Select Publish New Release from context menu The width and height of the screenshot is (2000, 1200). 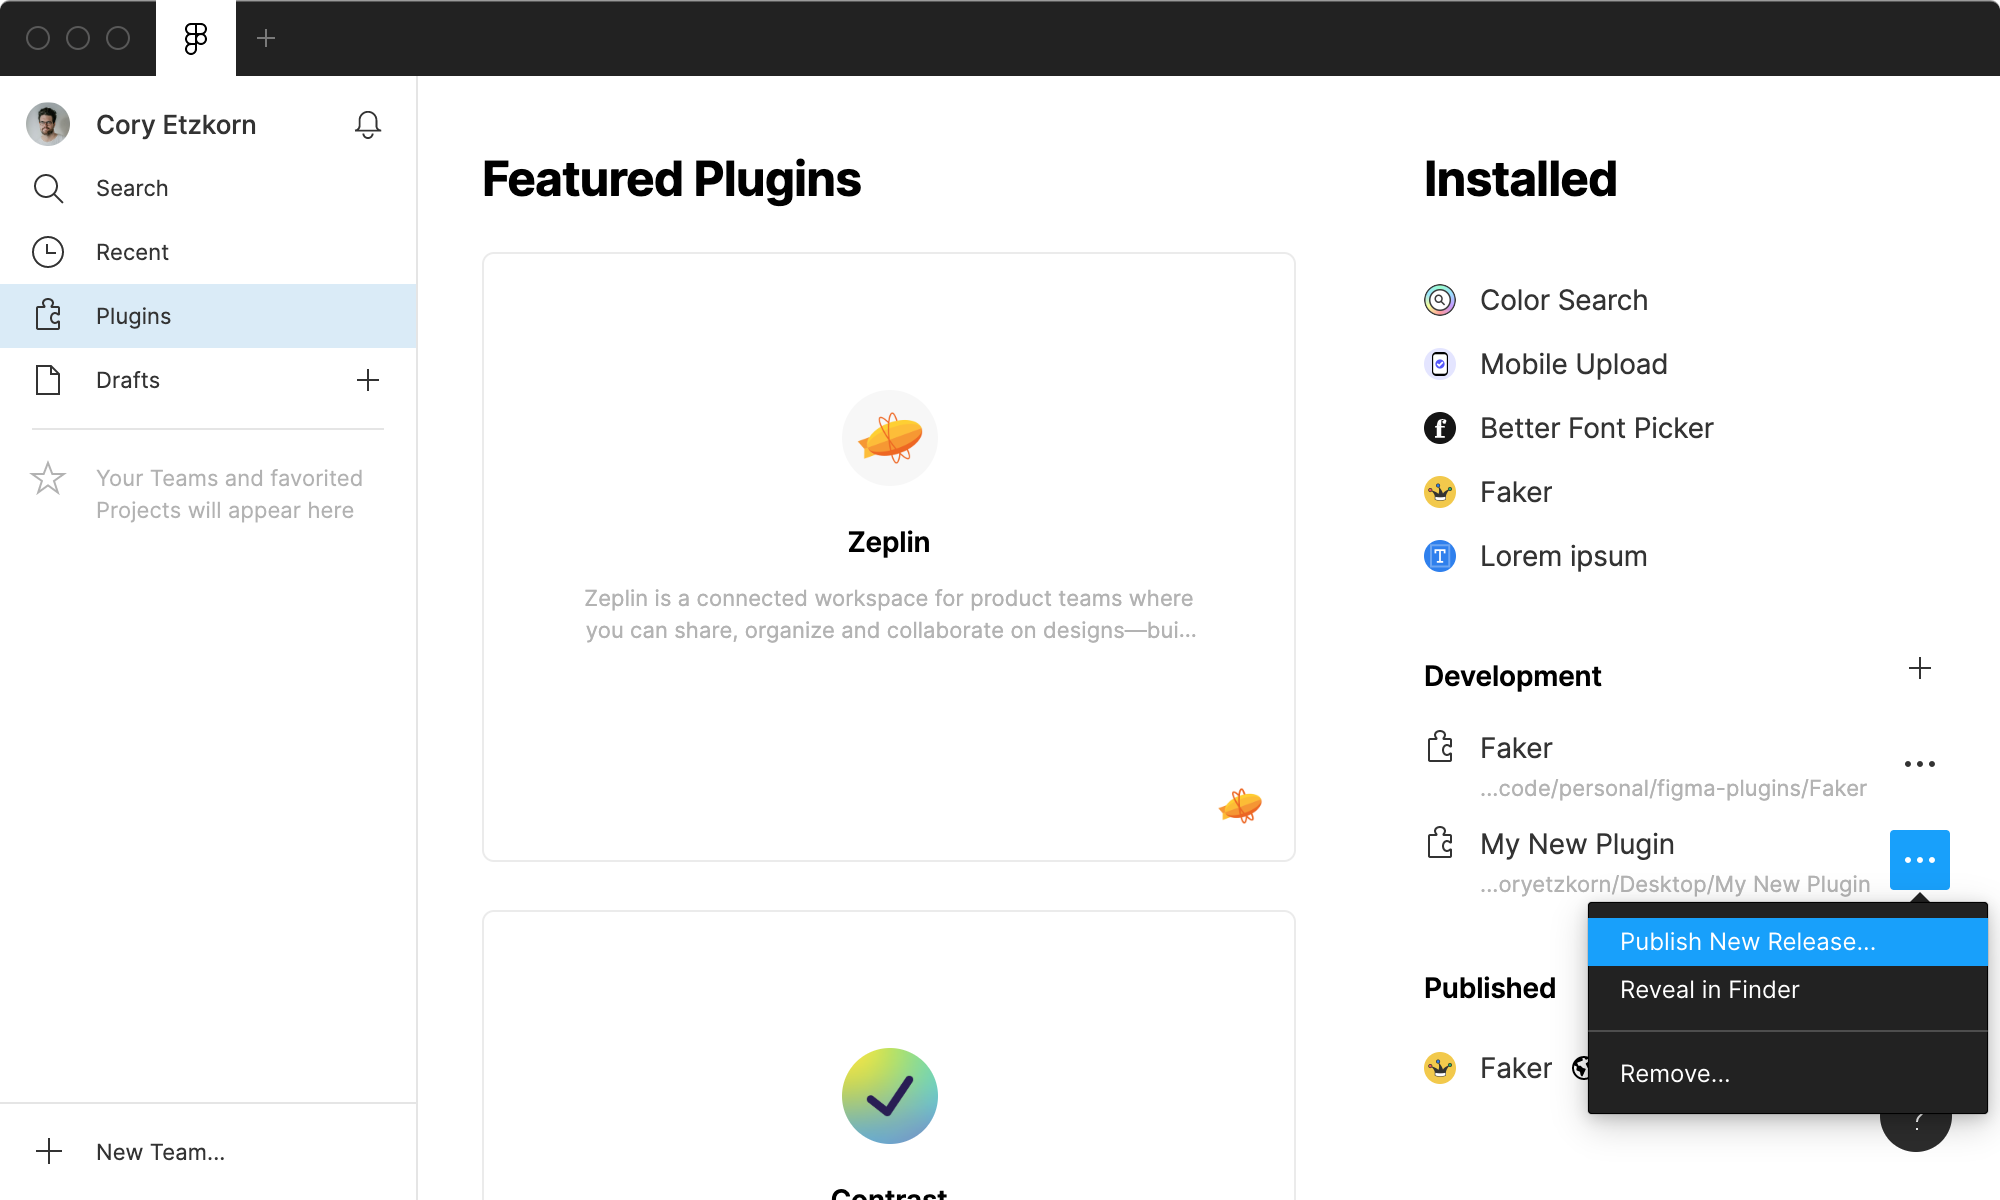[x=1749, y=941]
